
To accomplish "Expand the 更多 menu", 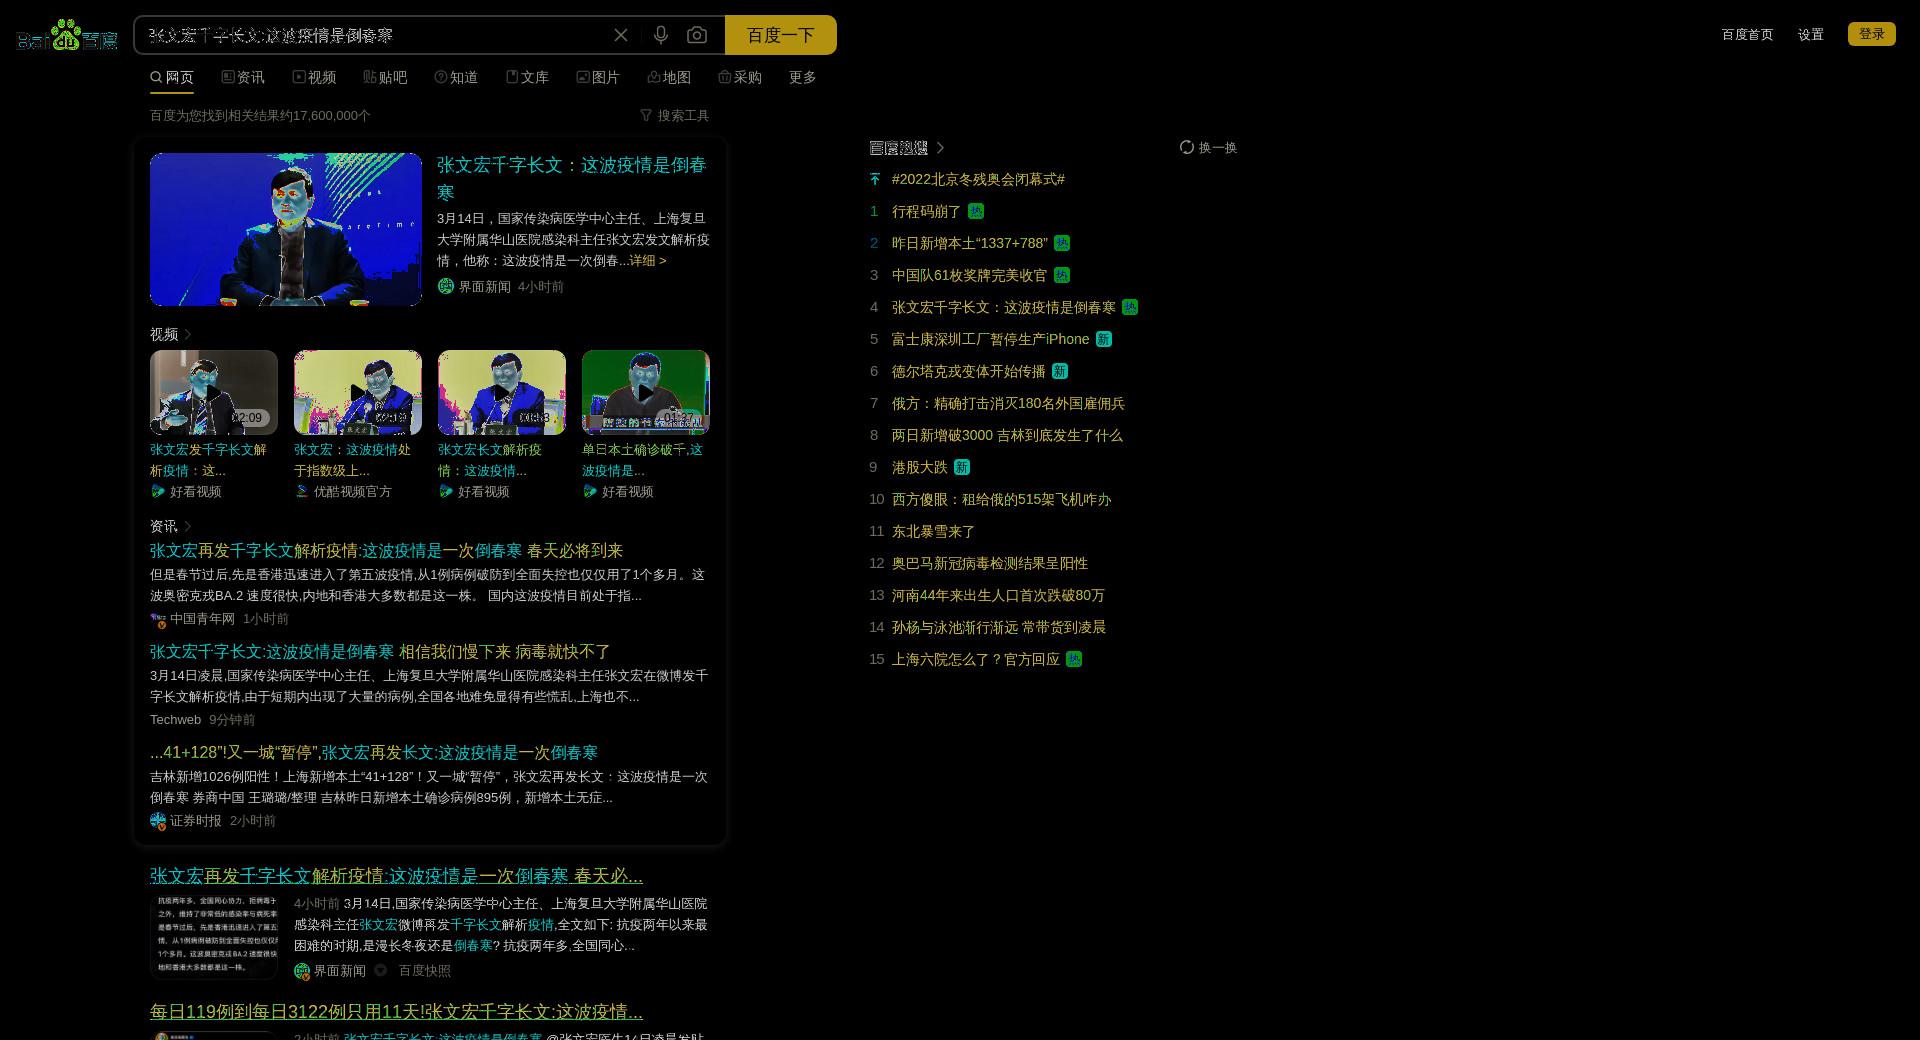I will (x=803, y=77).
